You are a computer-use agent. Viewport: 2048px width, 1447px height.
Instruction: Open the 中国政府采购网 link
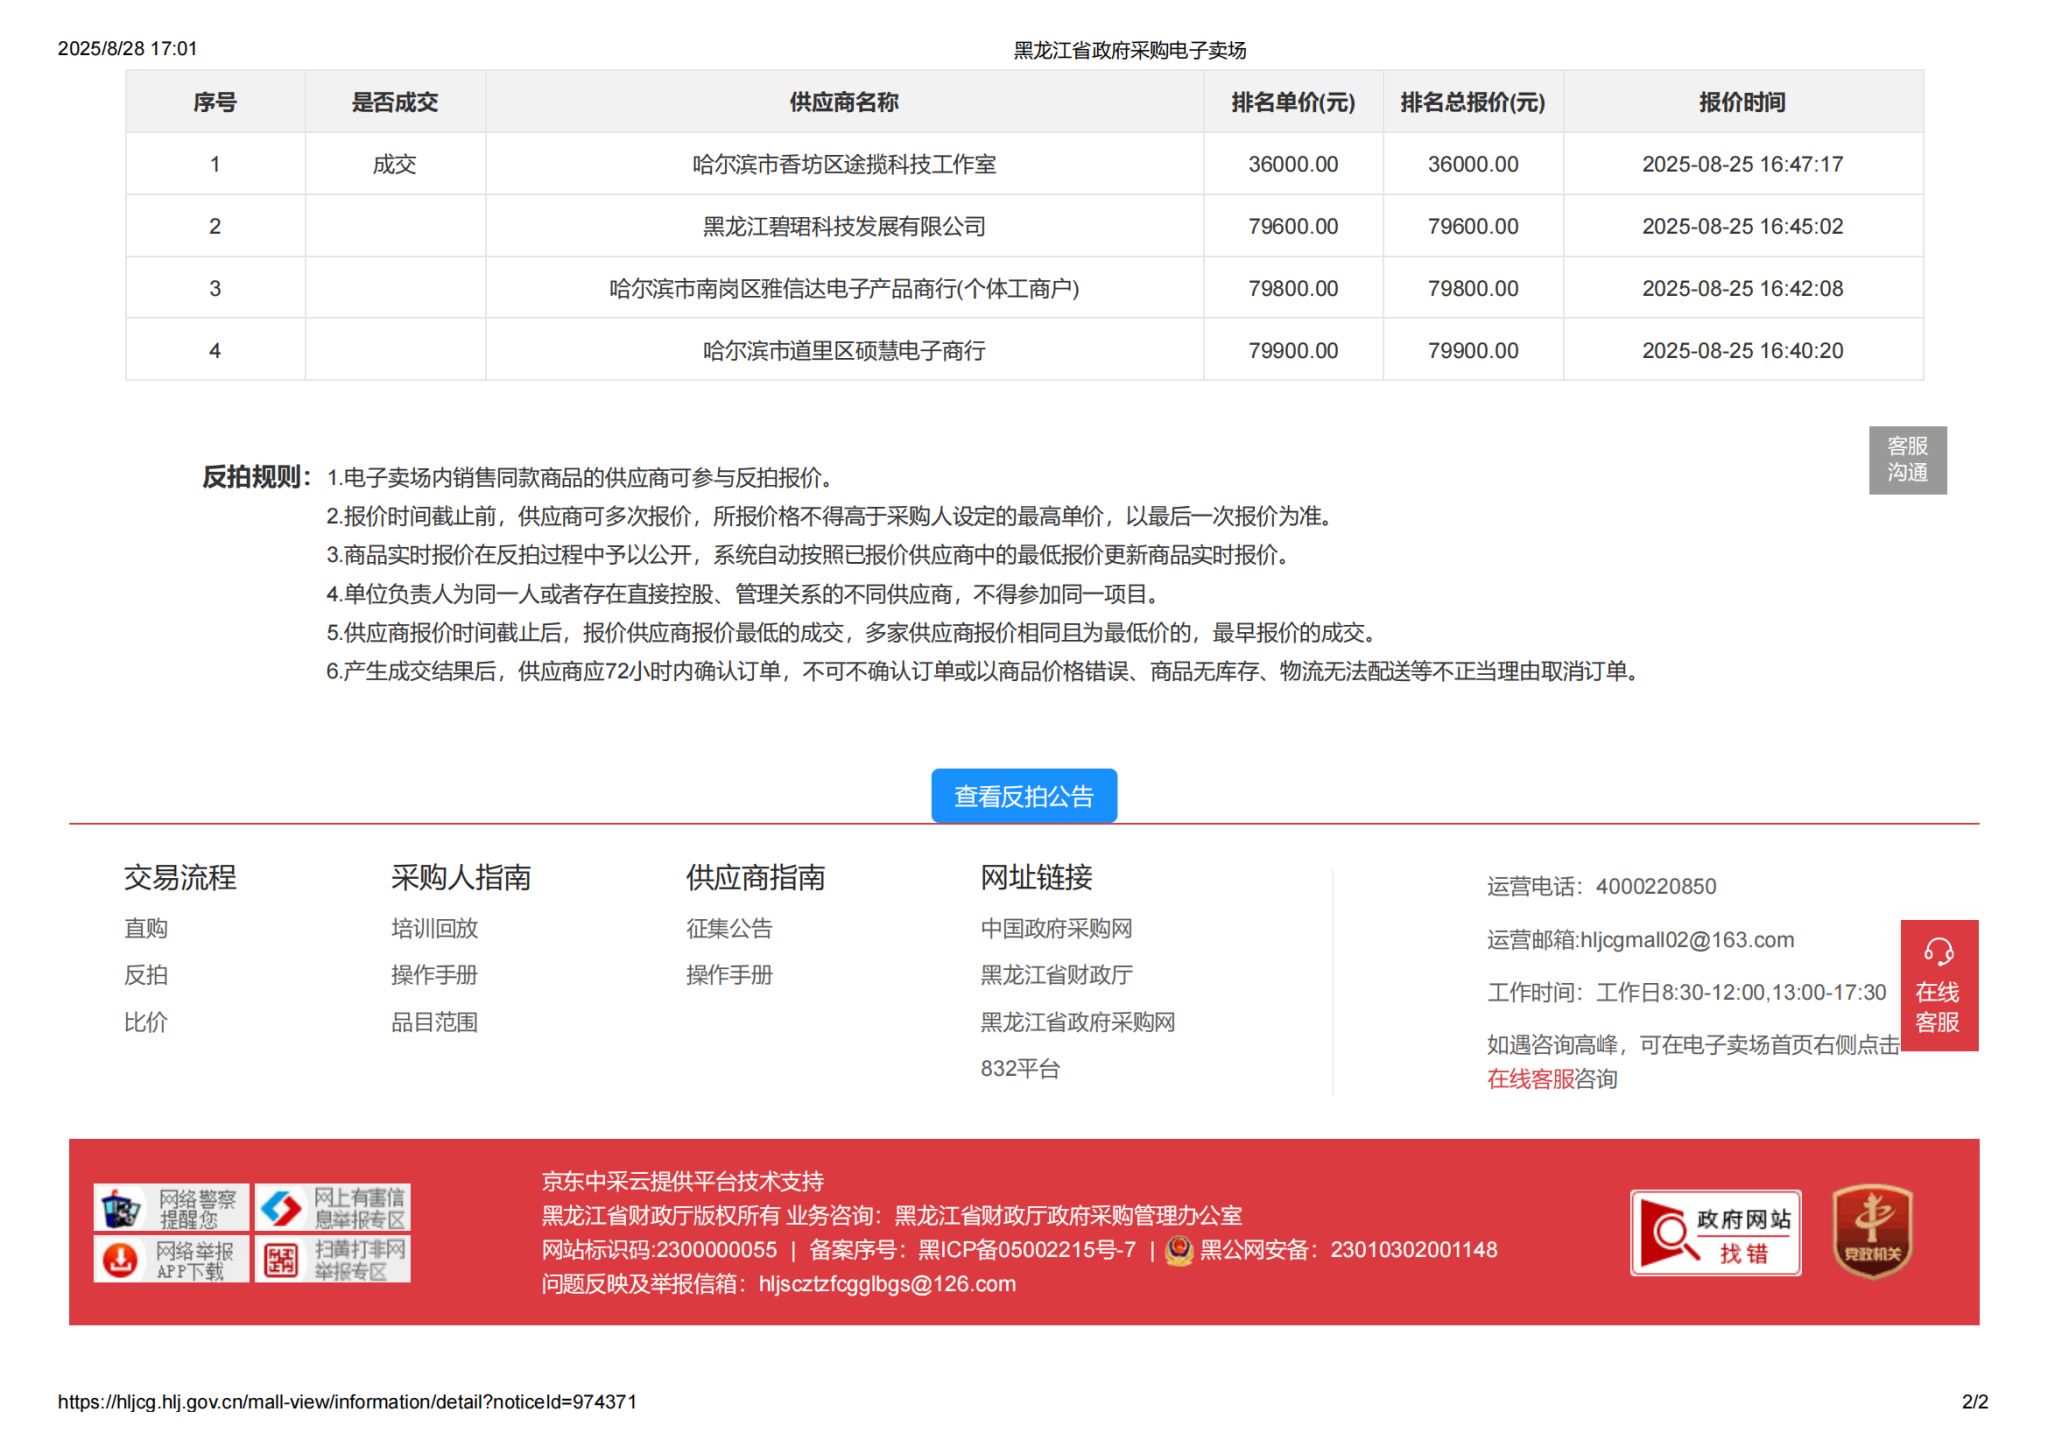(x=1056, y=928)
